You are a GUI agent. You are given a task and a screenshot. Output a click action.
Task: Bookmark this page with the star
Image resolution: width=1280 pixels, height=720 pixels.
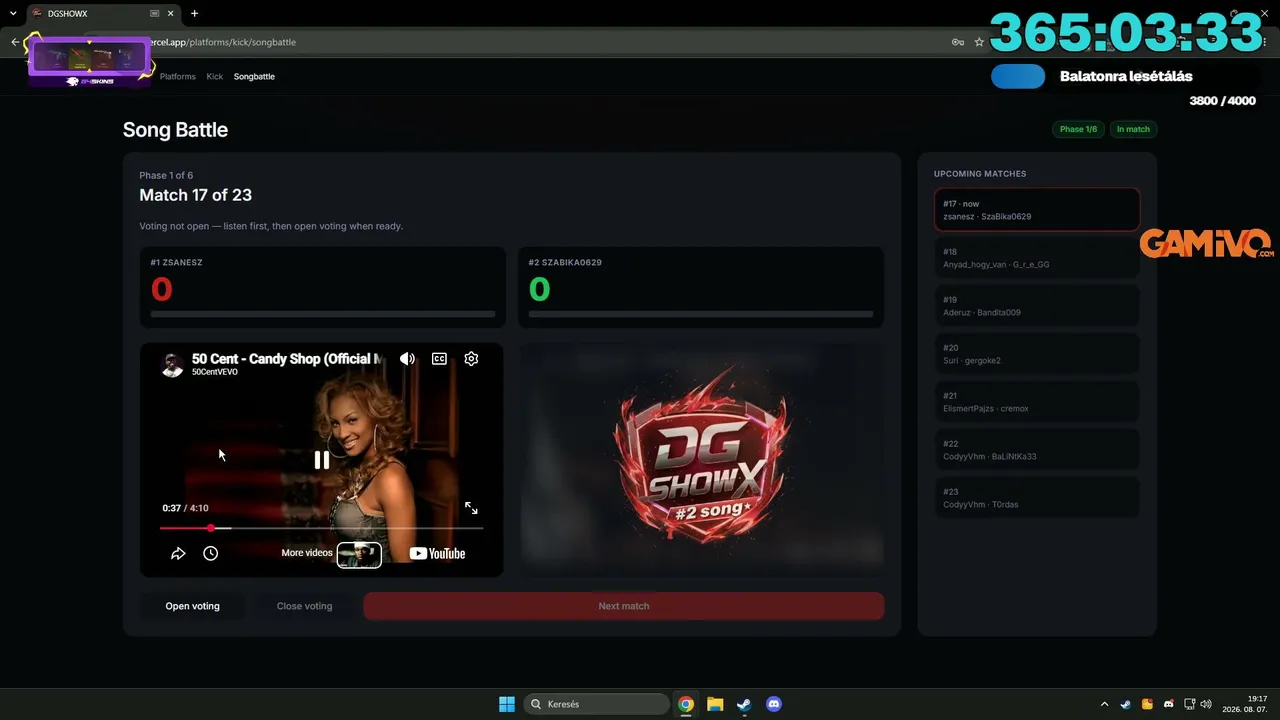coord(979,42)
